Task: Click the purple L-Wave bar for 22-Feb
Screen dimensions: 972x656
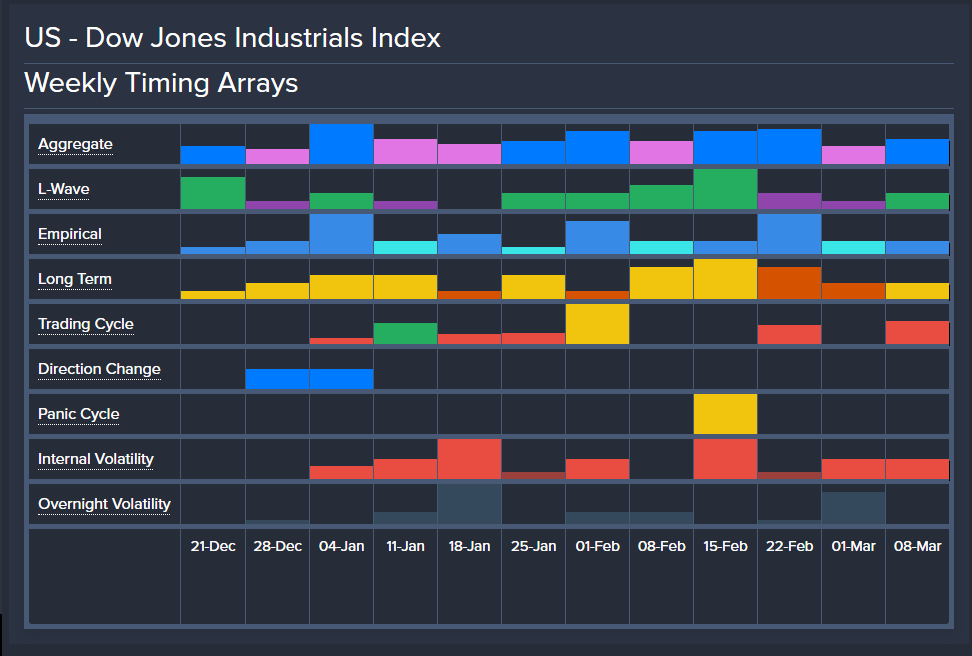Action: [789, 201]
